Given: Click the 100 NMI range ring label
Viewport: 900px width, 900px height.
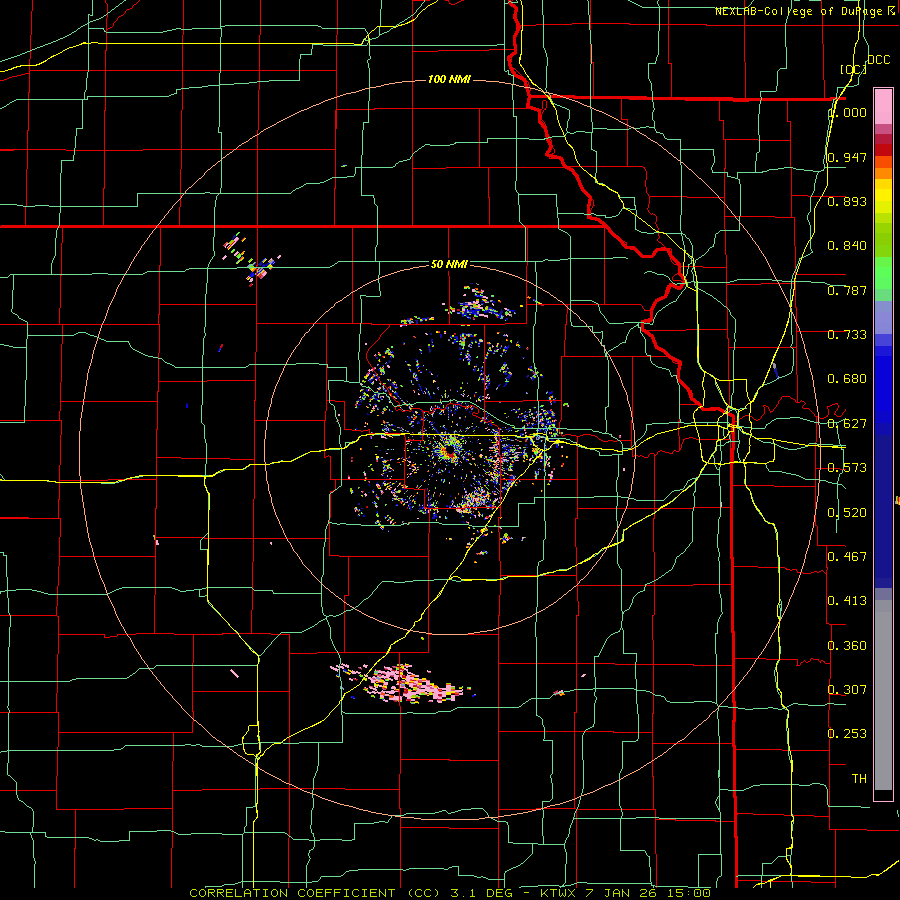Looking at the screenshot, I should [449, 79].
